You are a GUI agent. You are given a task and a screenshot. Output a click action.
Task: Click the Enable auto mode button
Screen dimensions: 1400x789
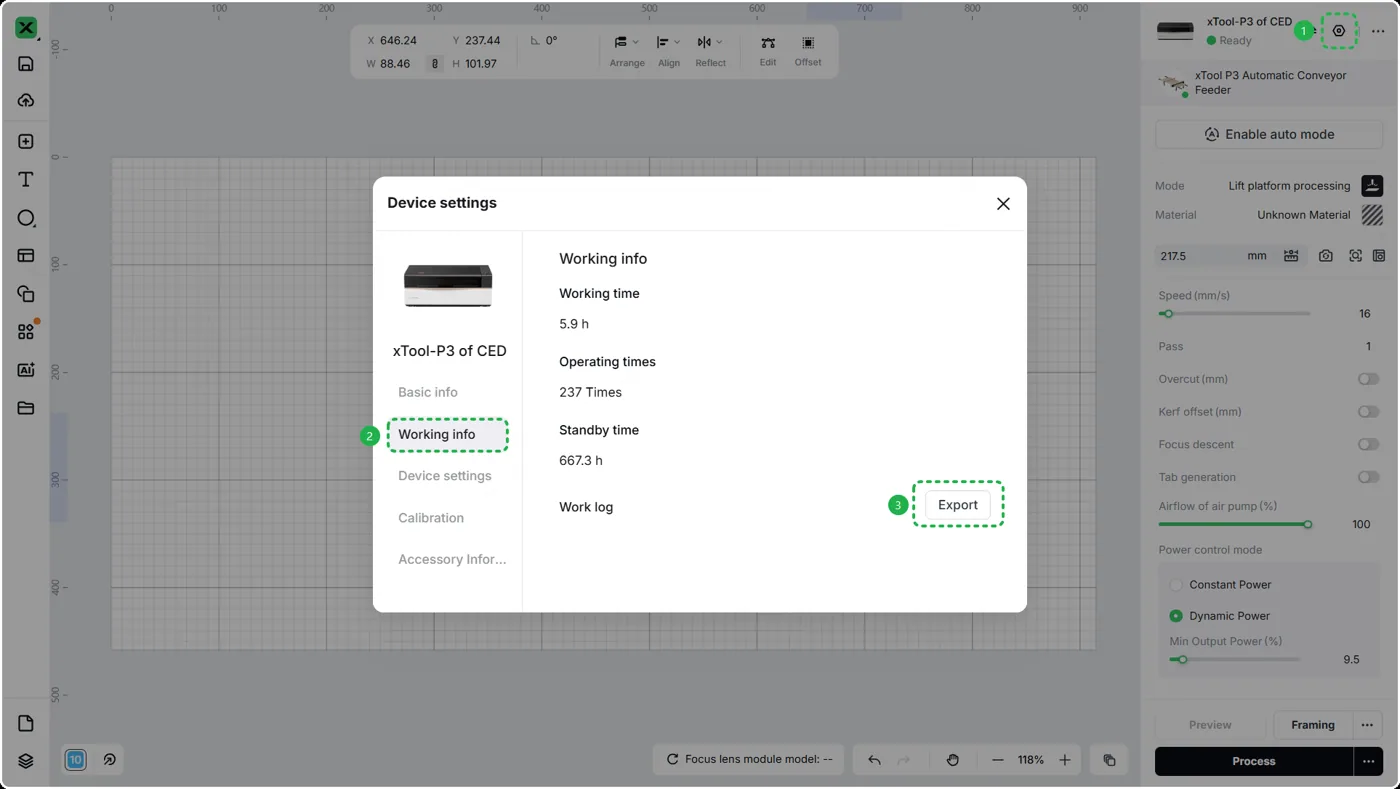1269,134
